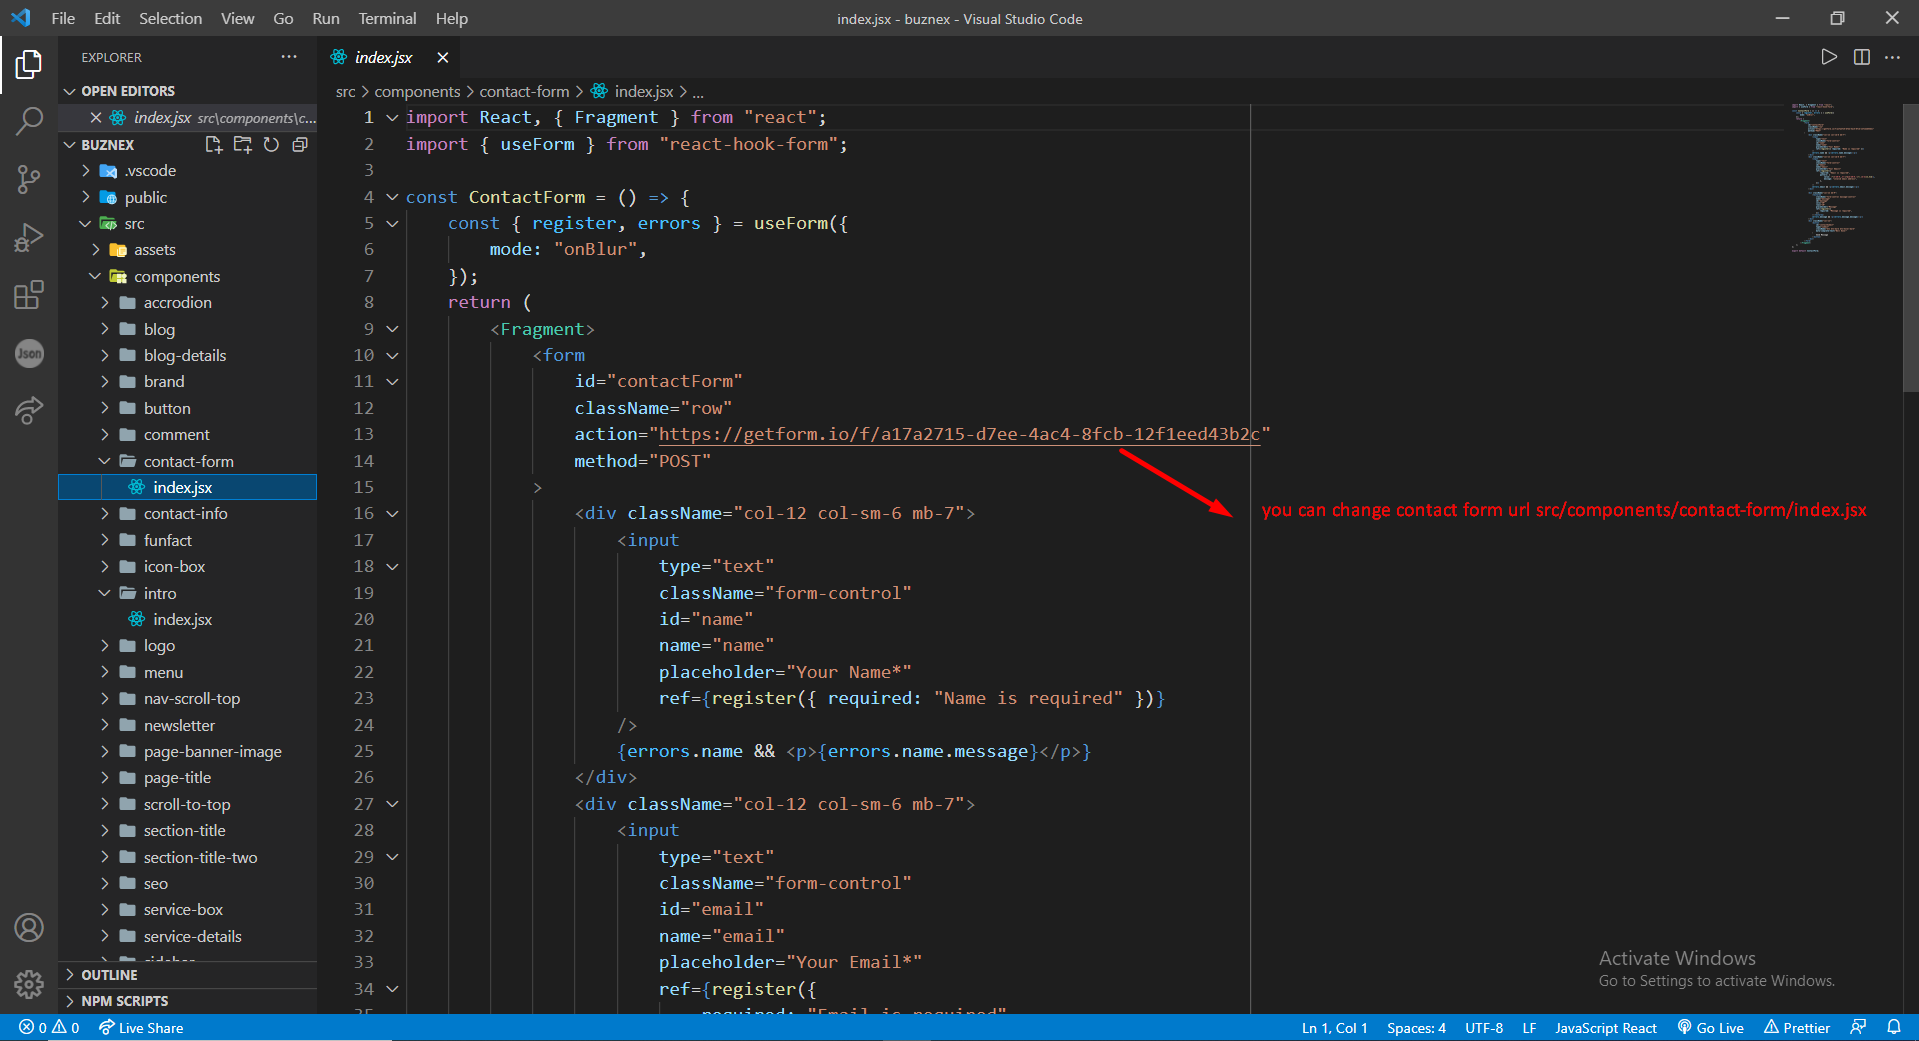The image size is (1919, 1041).
Task: Click New File icon in BUZNEX header
Action: tap(213, 145)
